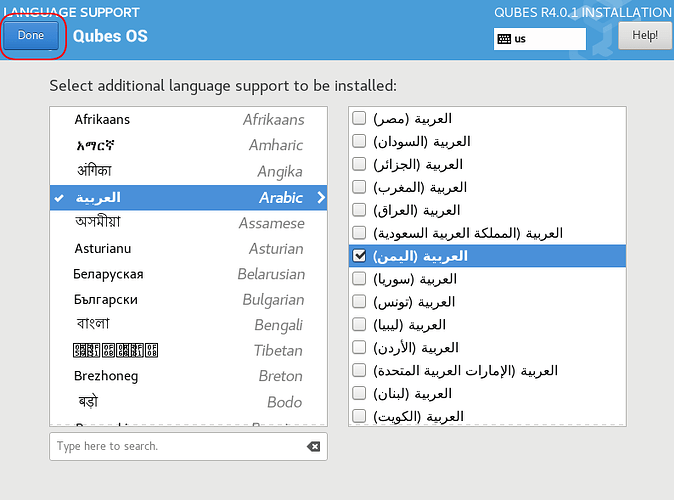Click the Arabic (Saudi Arabia) locale label text
Viewport: 674px width, 500px height.
[x=468, y=233]
